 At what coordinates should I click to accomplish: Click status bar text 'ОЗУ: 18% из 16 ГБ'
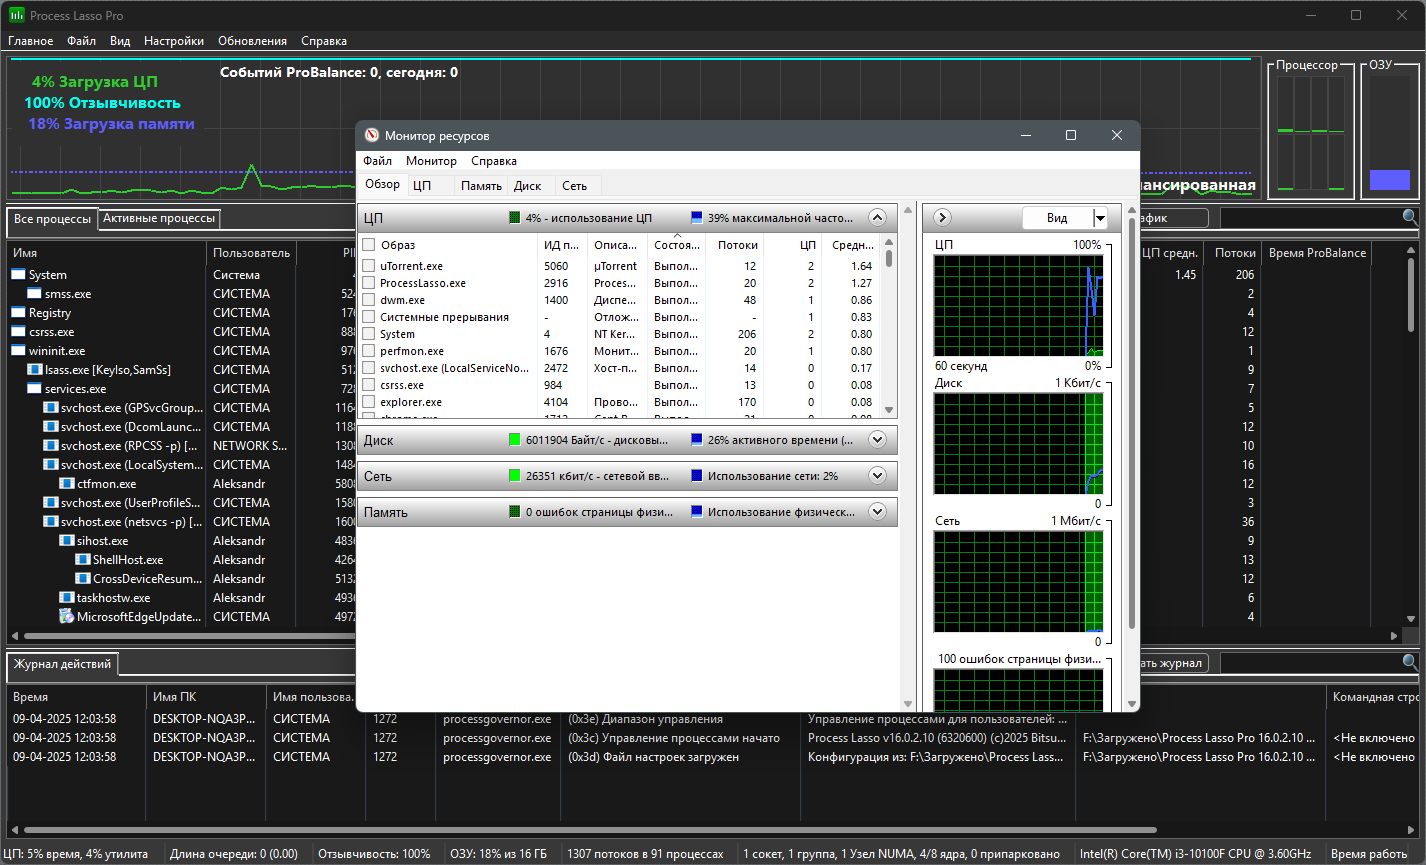tap(499, 854)
